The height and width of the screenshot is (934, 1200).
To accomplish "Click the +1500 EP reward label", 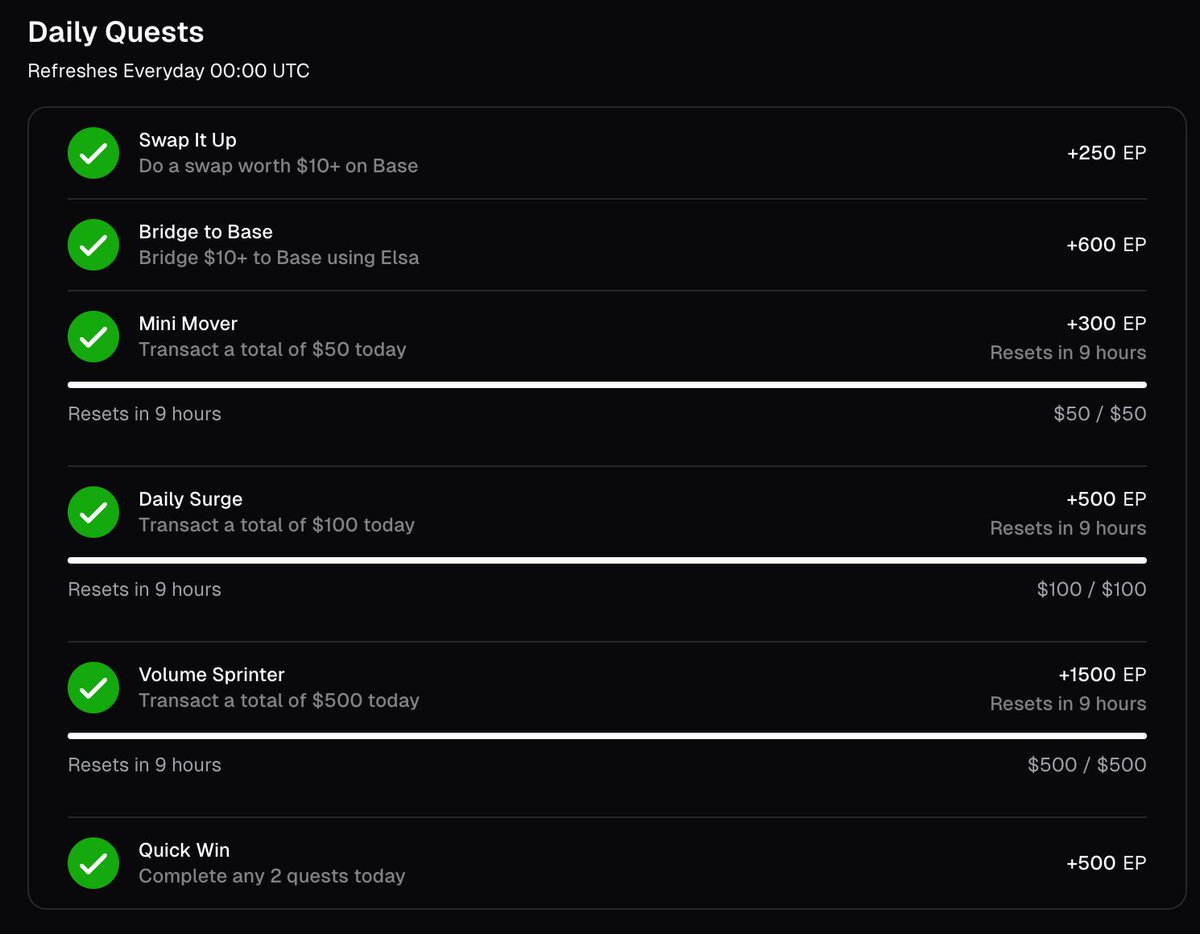I will [x=1103, y=675].
